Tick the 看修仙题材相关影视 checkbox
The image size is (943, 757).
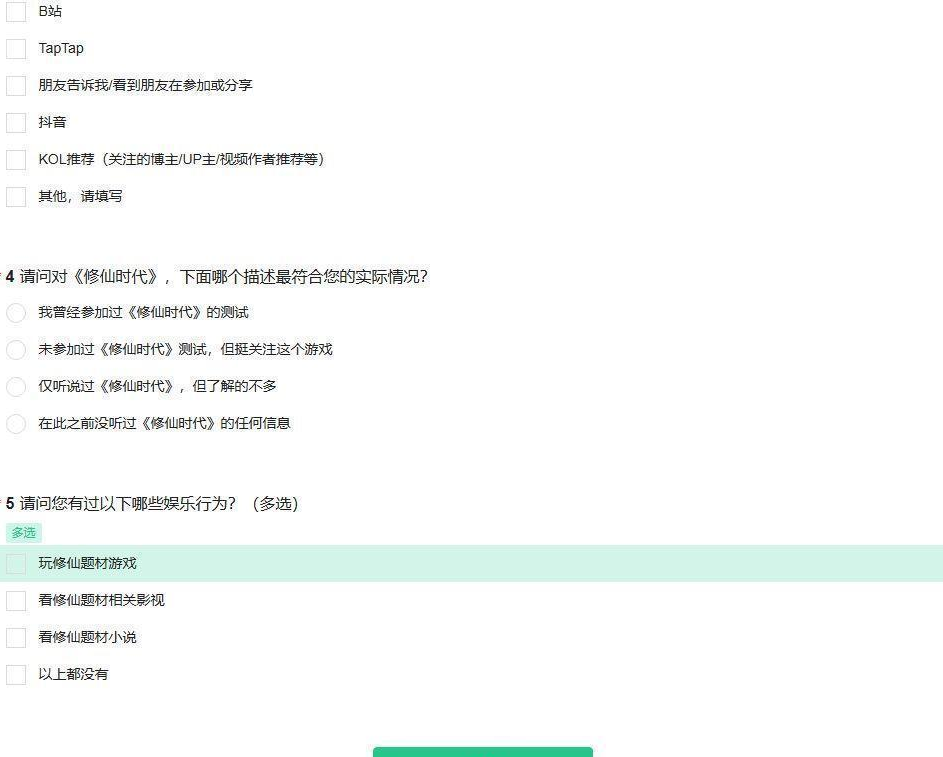tap(16, 601)
